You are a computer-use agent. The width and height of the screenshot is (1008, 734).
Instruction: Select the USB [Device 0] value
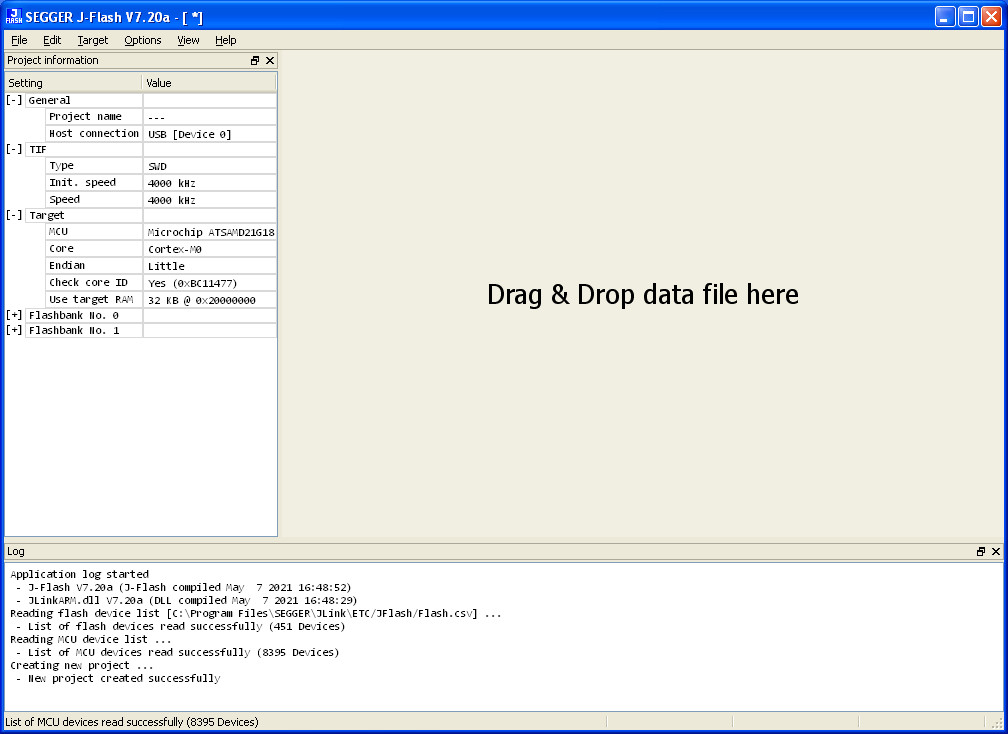click(x=210, y=134)
